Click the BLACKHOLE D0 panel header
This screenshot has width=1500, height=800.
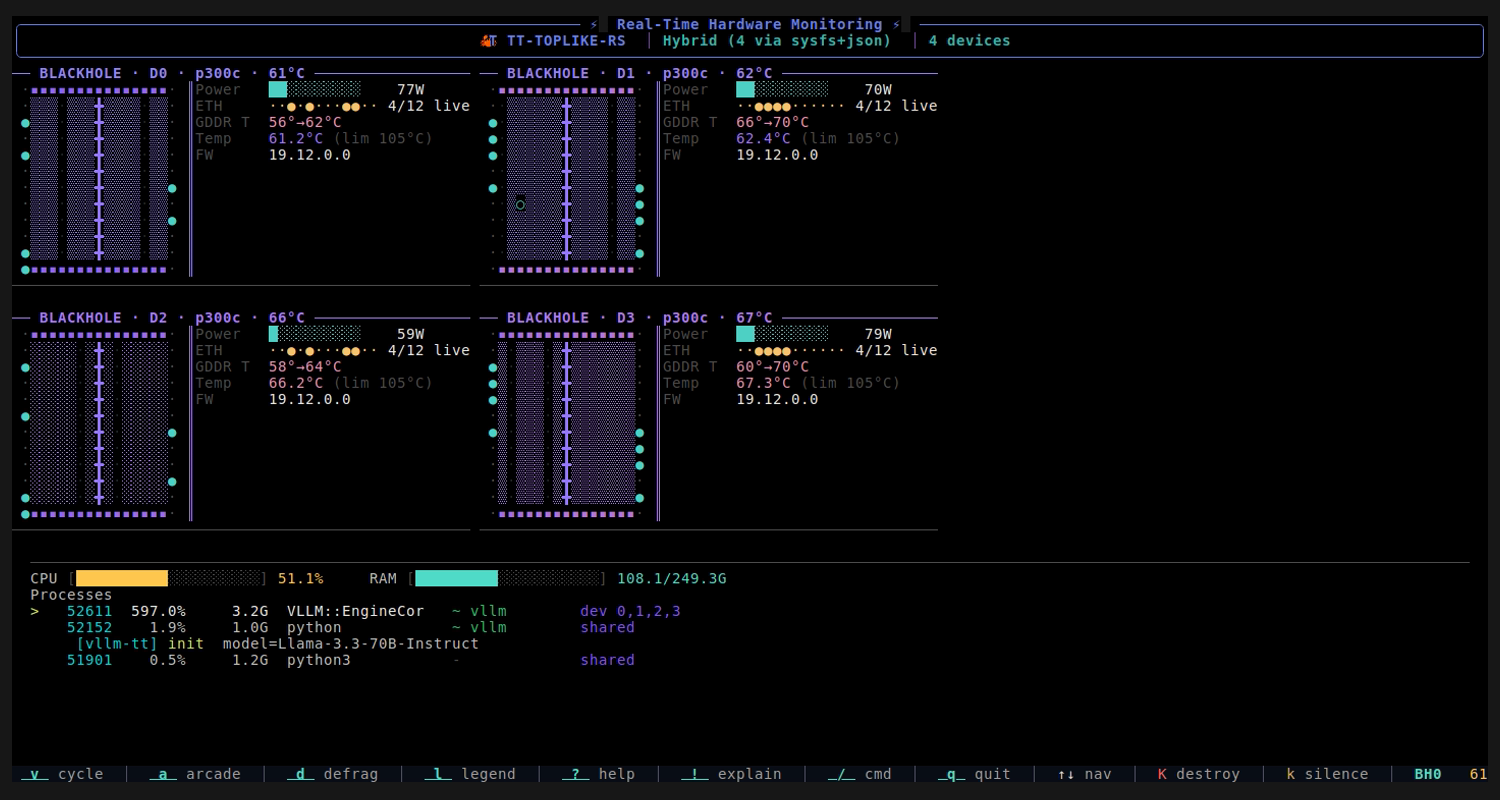(x=172, y=73)
